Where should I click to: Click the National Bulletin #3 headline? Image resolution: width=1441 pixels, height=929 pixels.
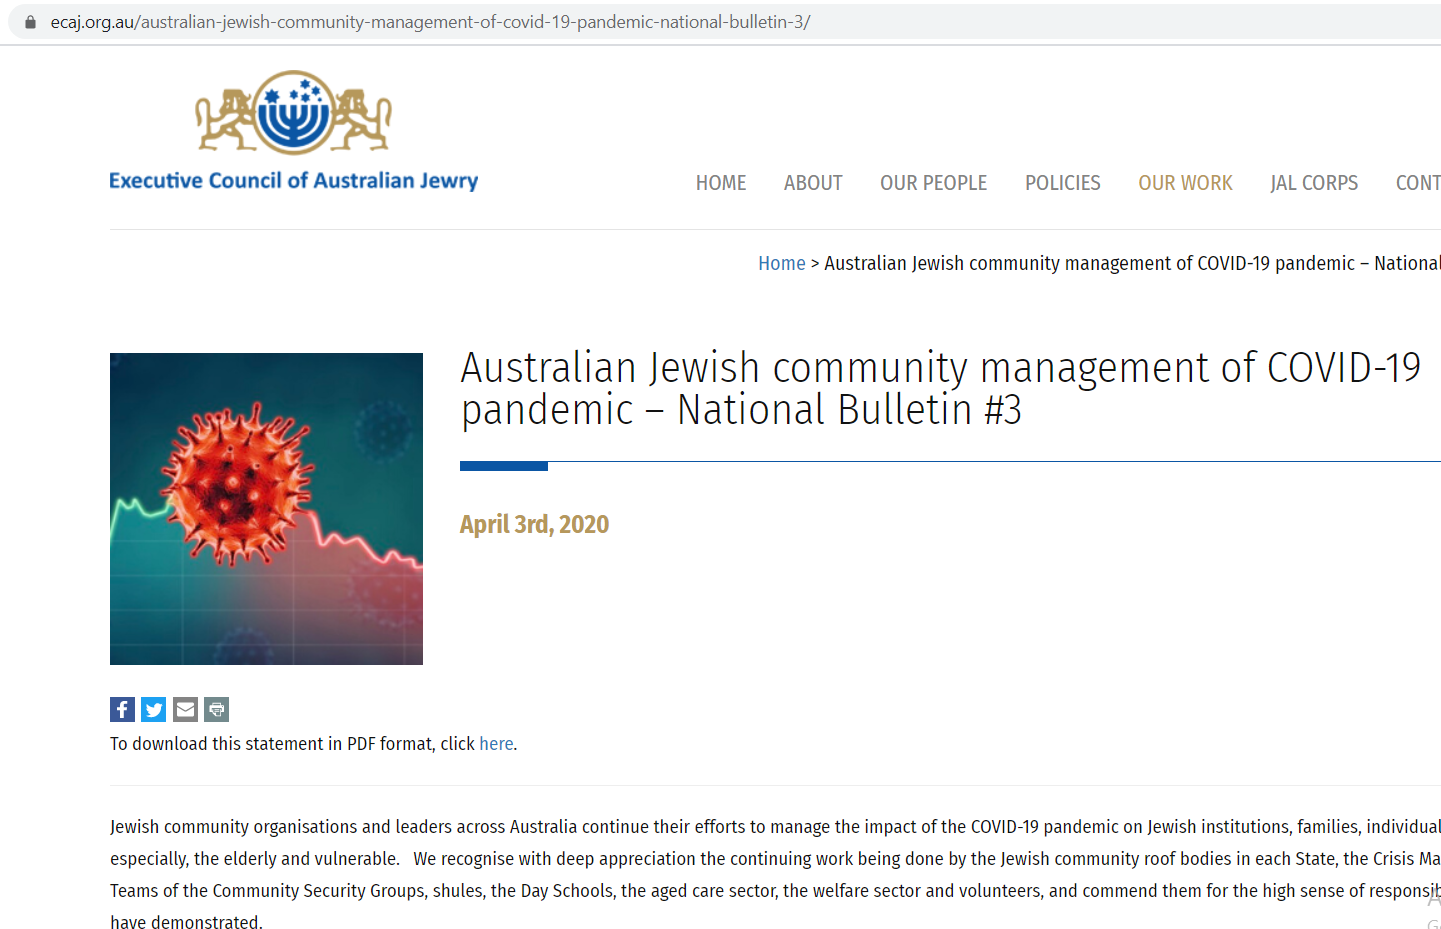pos(940,389)
